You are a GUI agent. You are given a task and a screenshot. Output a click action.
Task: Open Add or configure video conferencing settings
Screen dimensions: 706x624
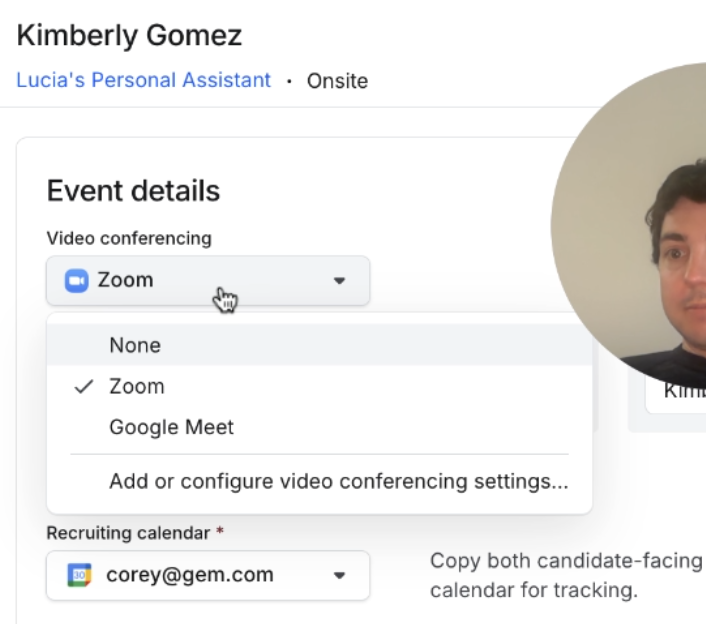(x=338, y=481)
